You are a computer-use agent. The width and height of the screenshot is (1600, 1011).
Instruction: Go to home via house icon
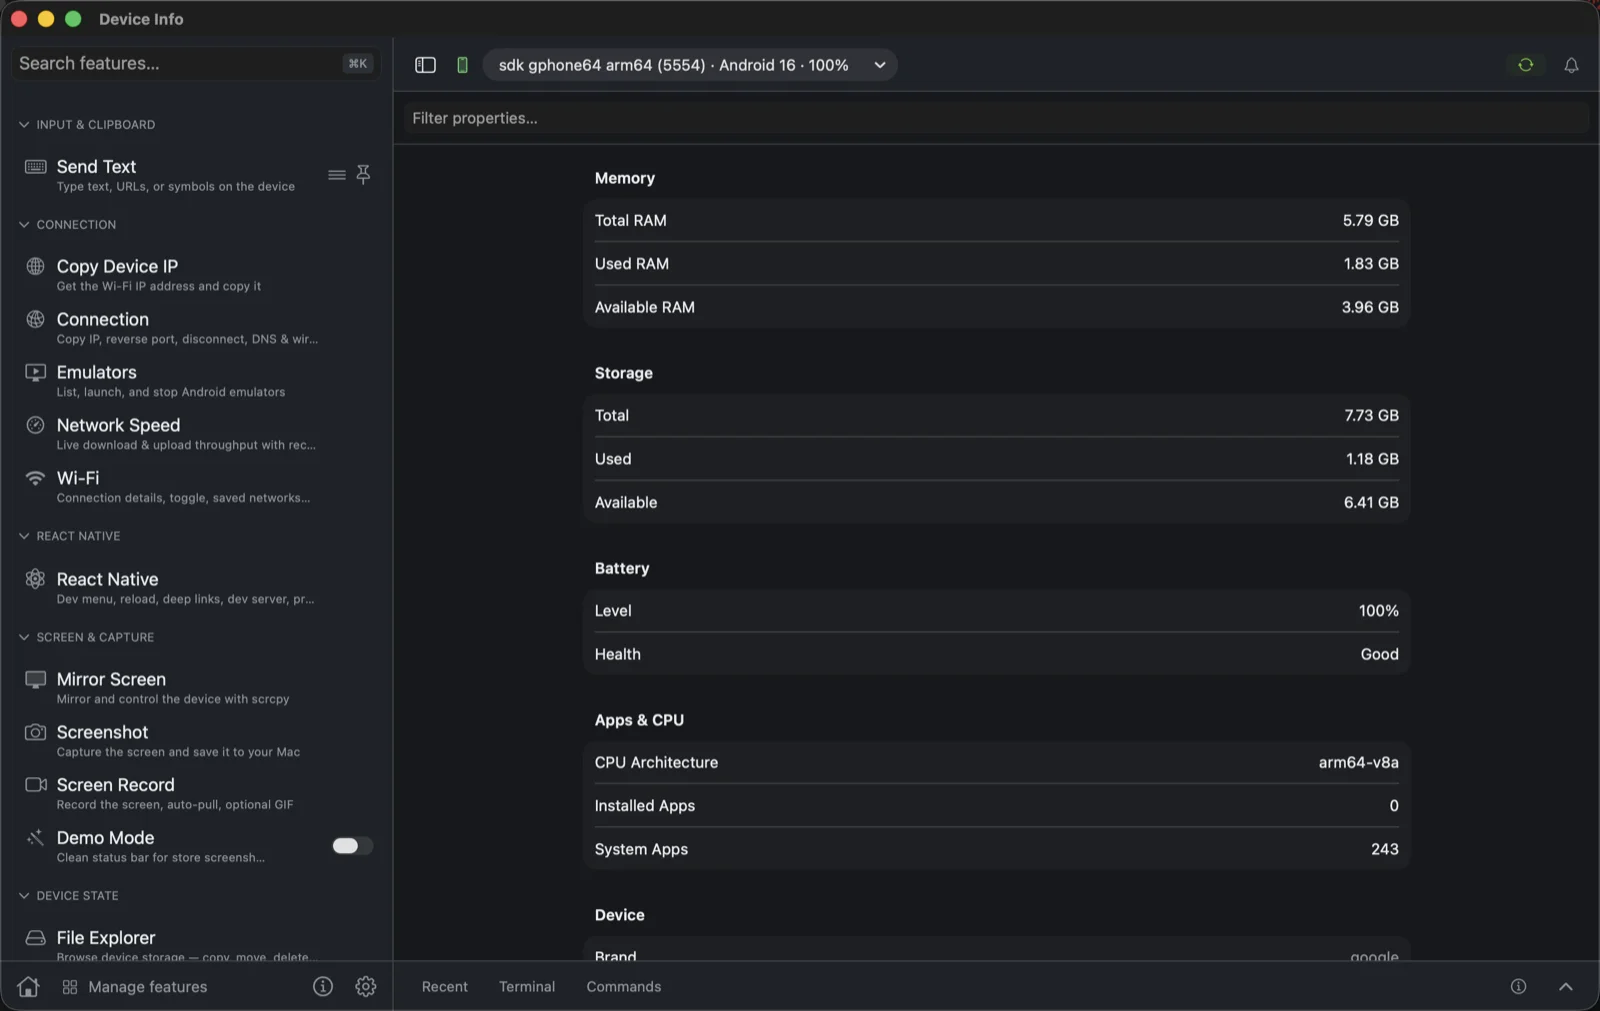(28, 987)
